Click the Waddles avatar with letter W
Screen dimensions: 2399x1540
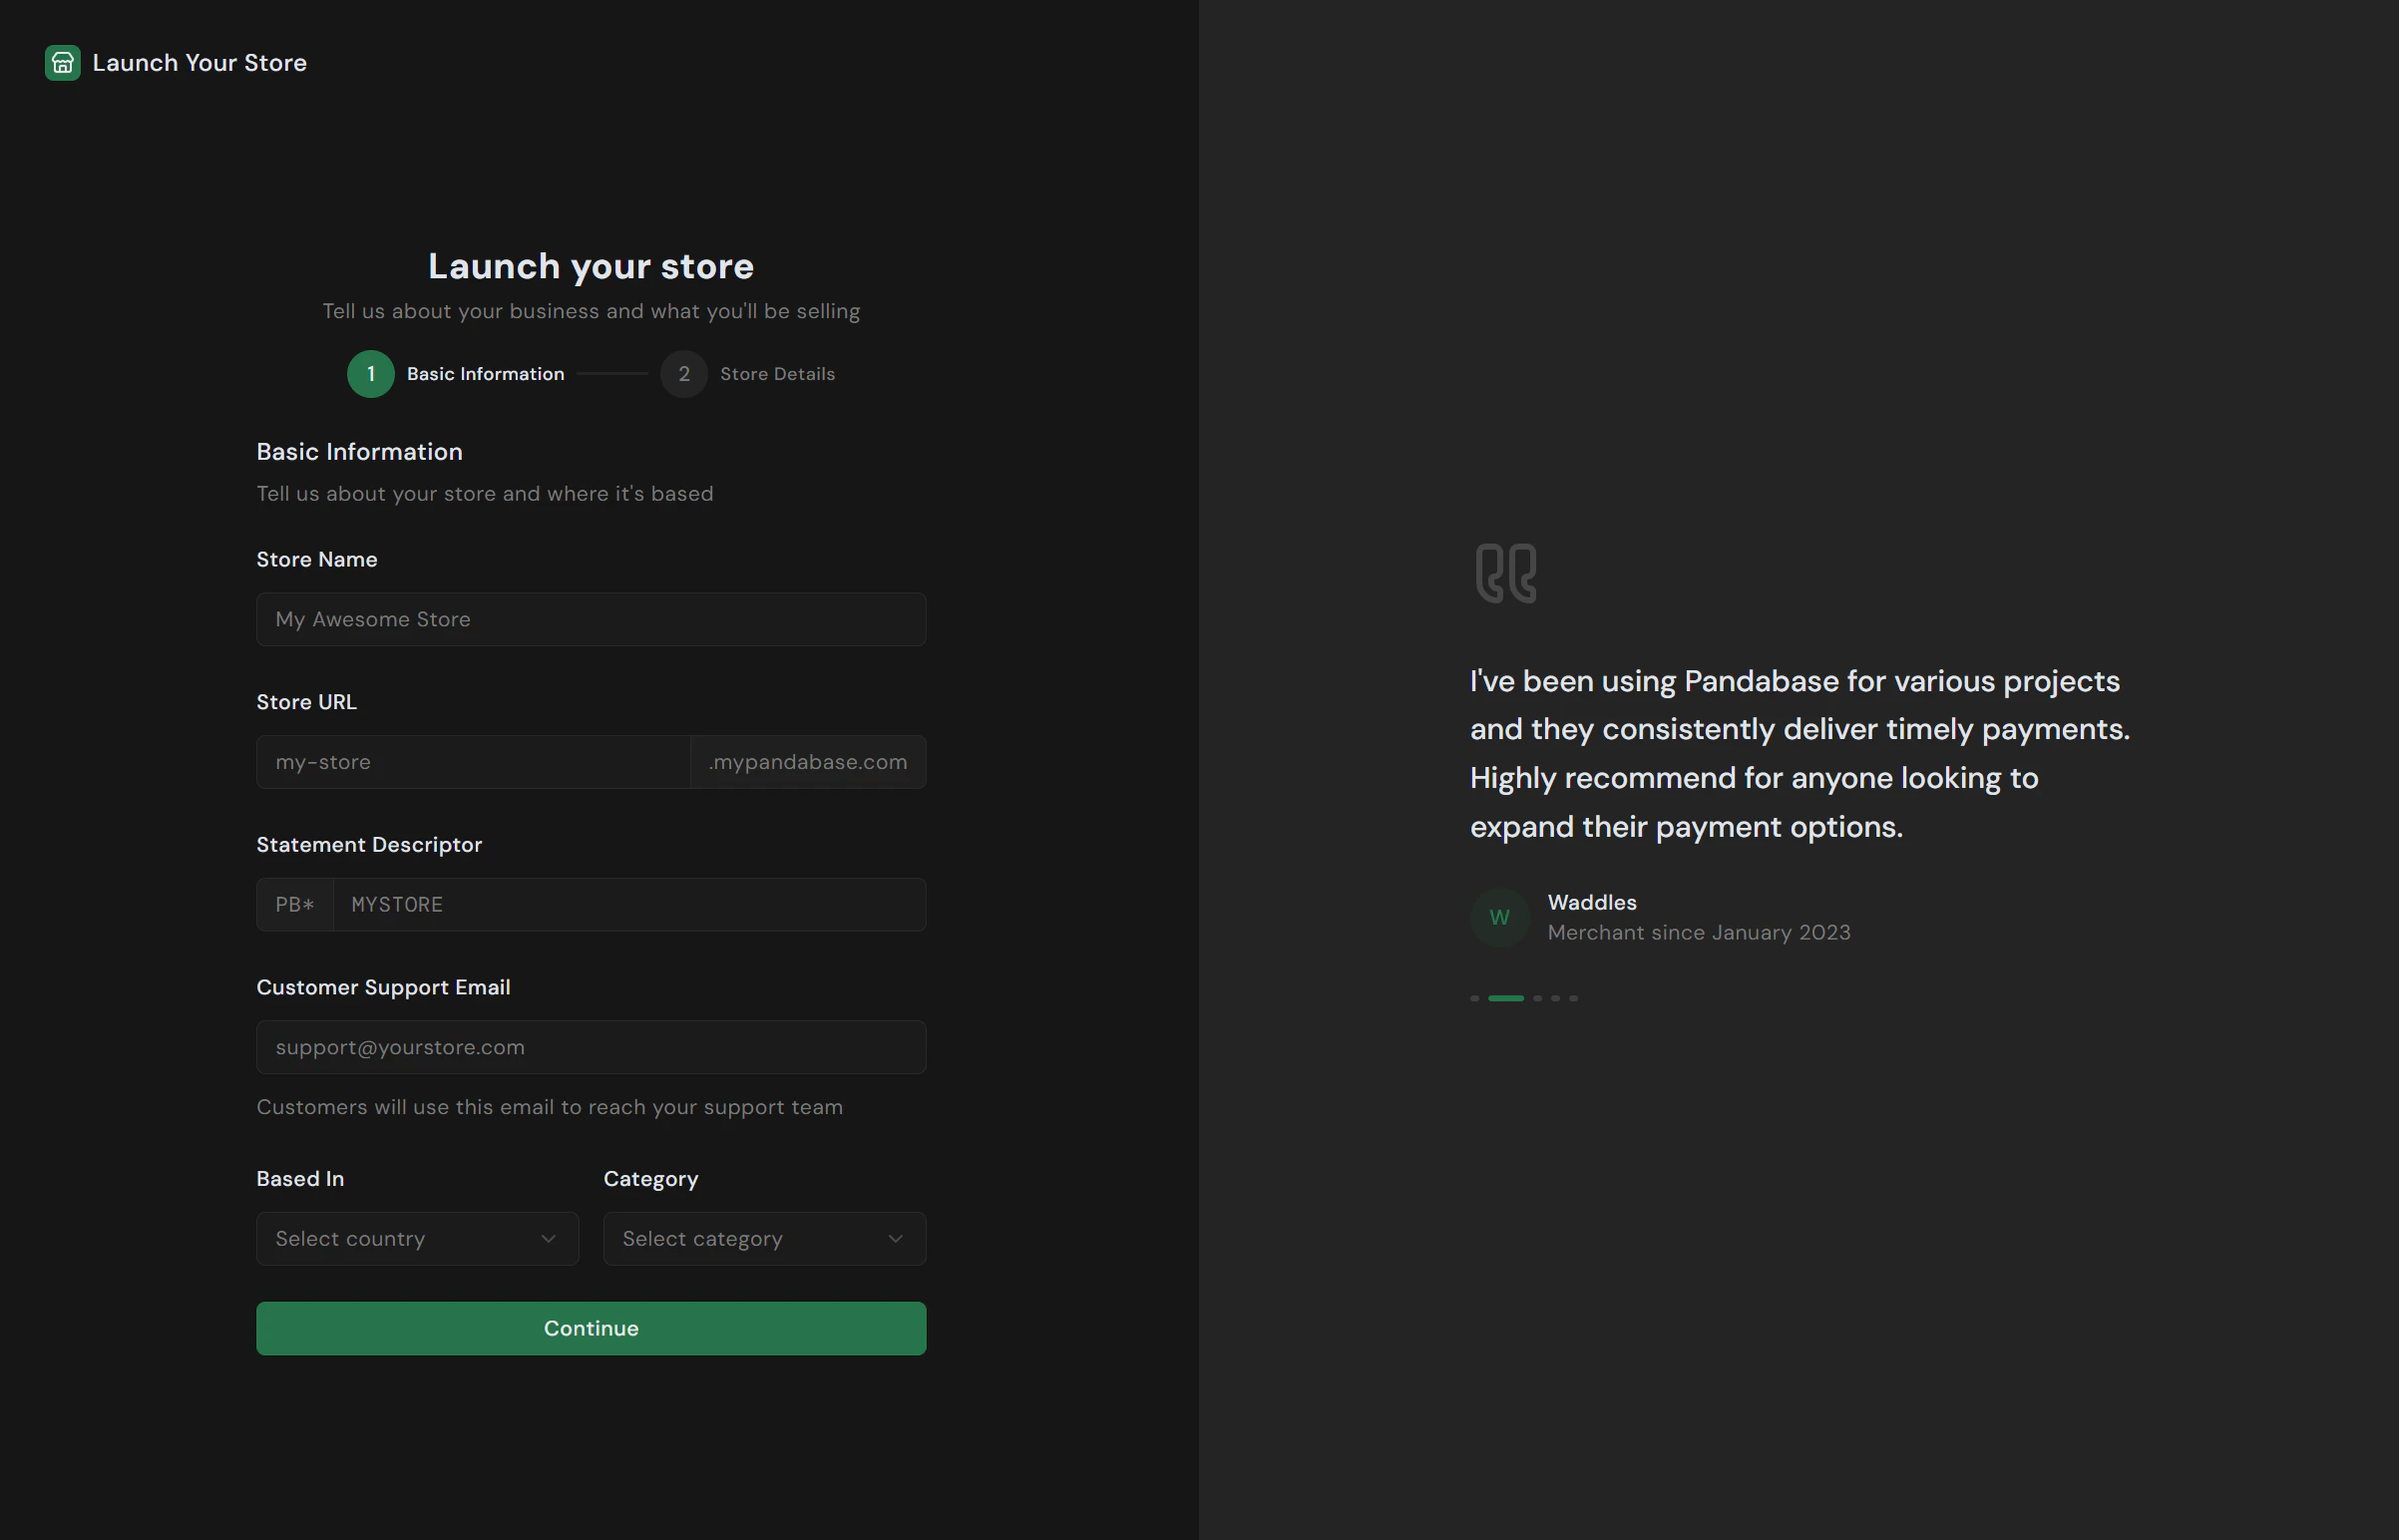click(1499, 917)
